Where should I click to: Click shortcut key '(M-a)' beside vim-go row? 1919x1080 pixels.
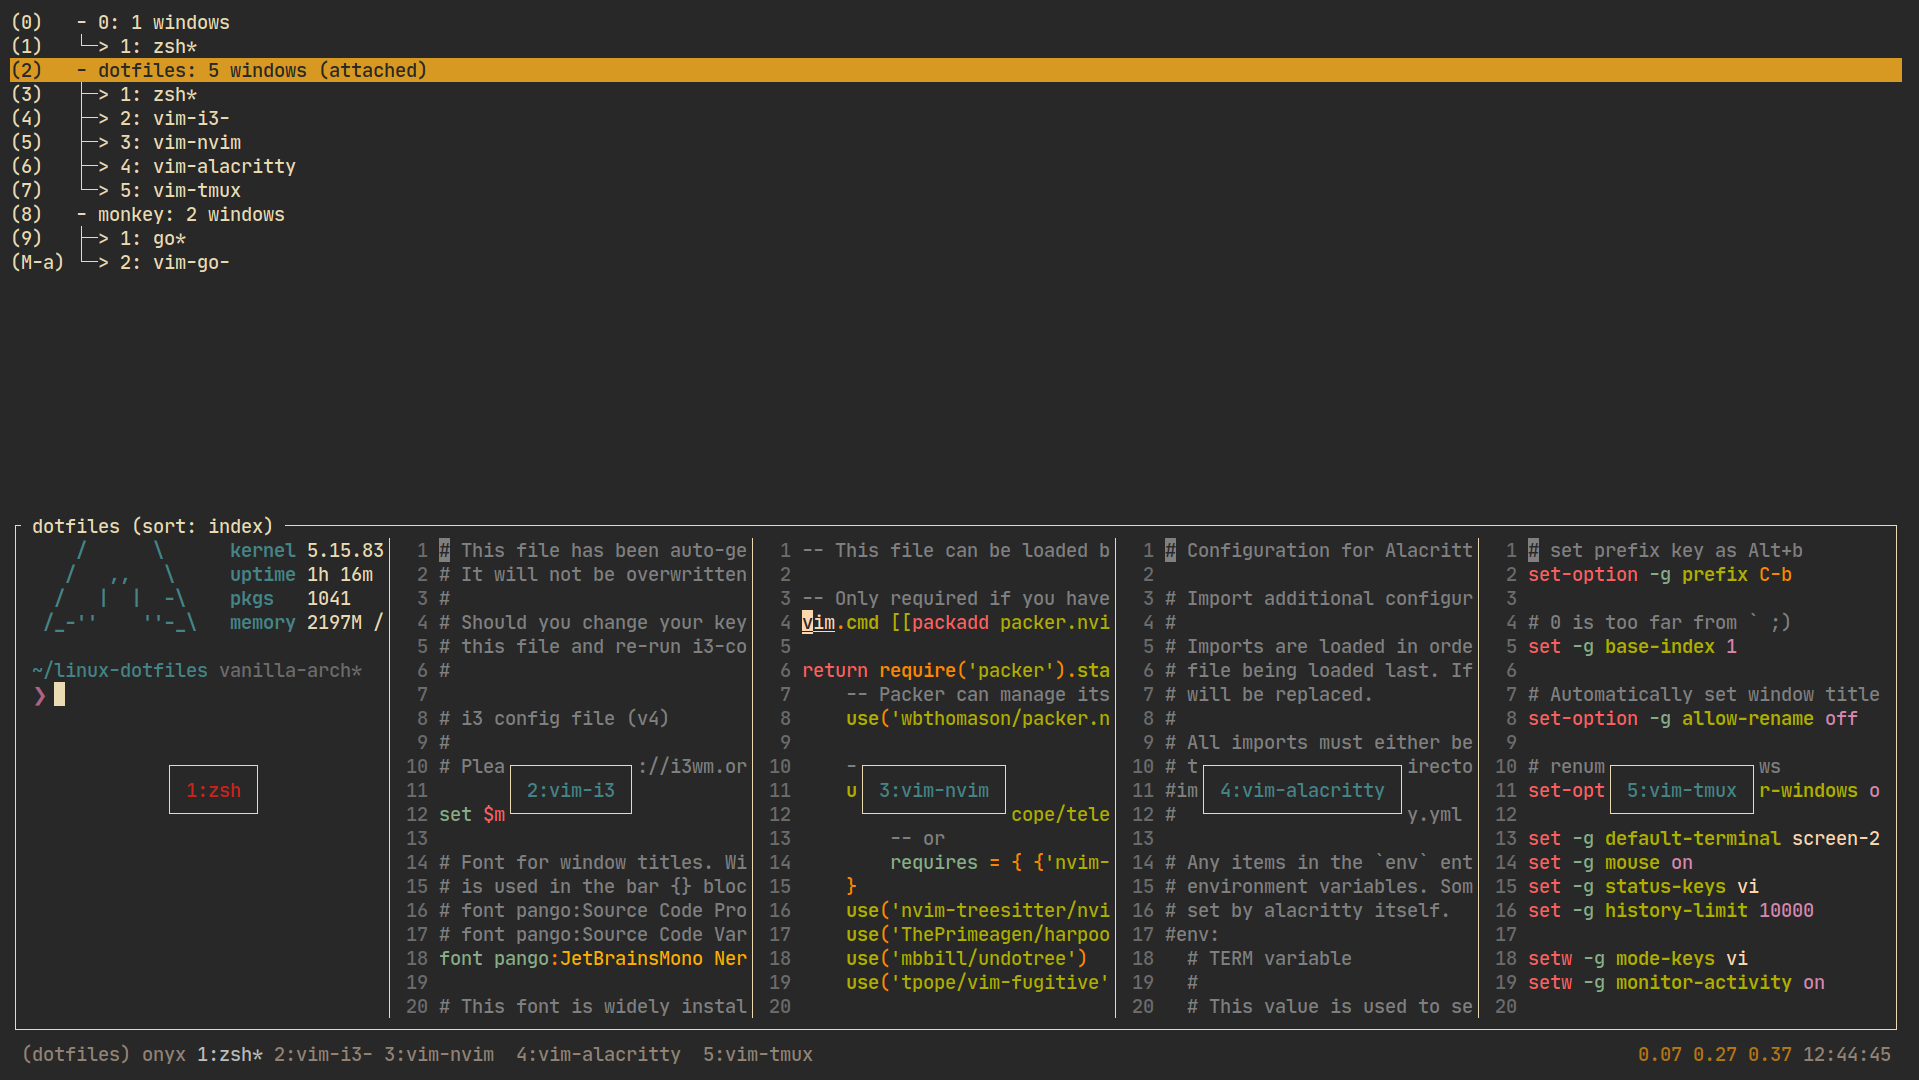[x=37, y=262]
